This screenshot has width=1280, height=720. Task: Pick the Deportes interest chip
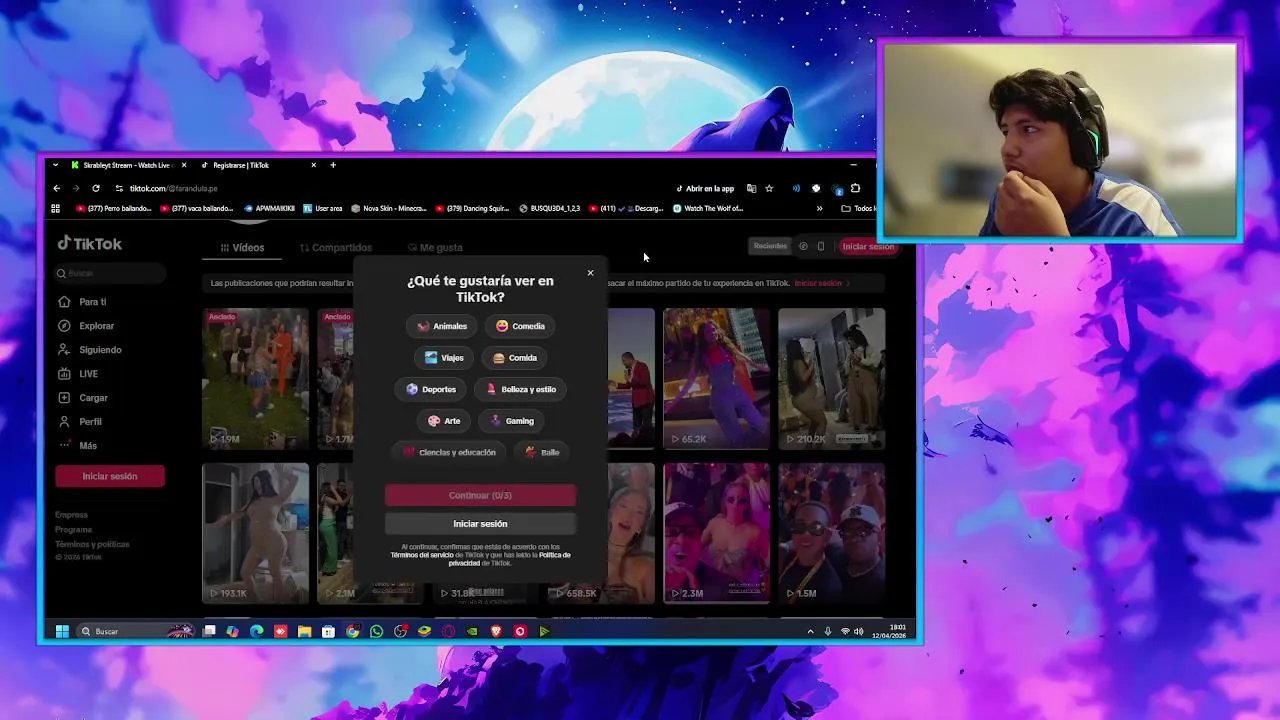pyautogui.click(x=431, y=389)
